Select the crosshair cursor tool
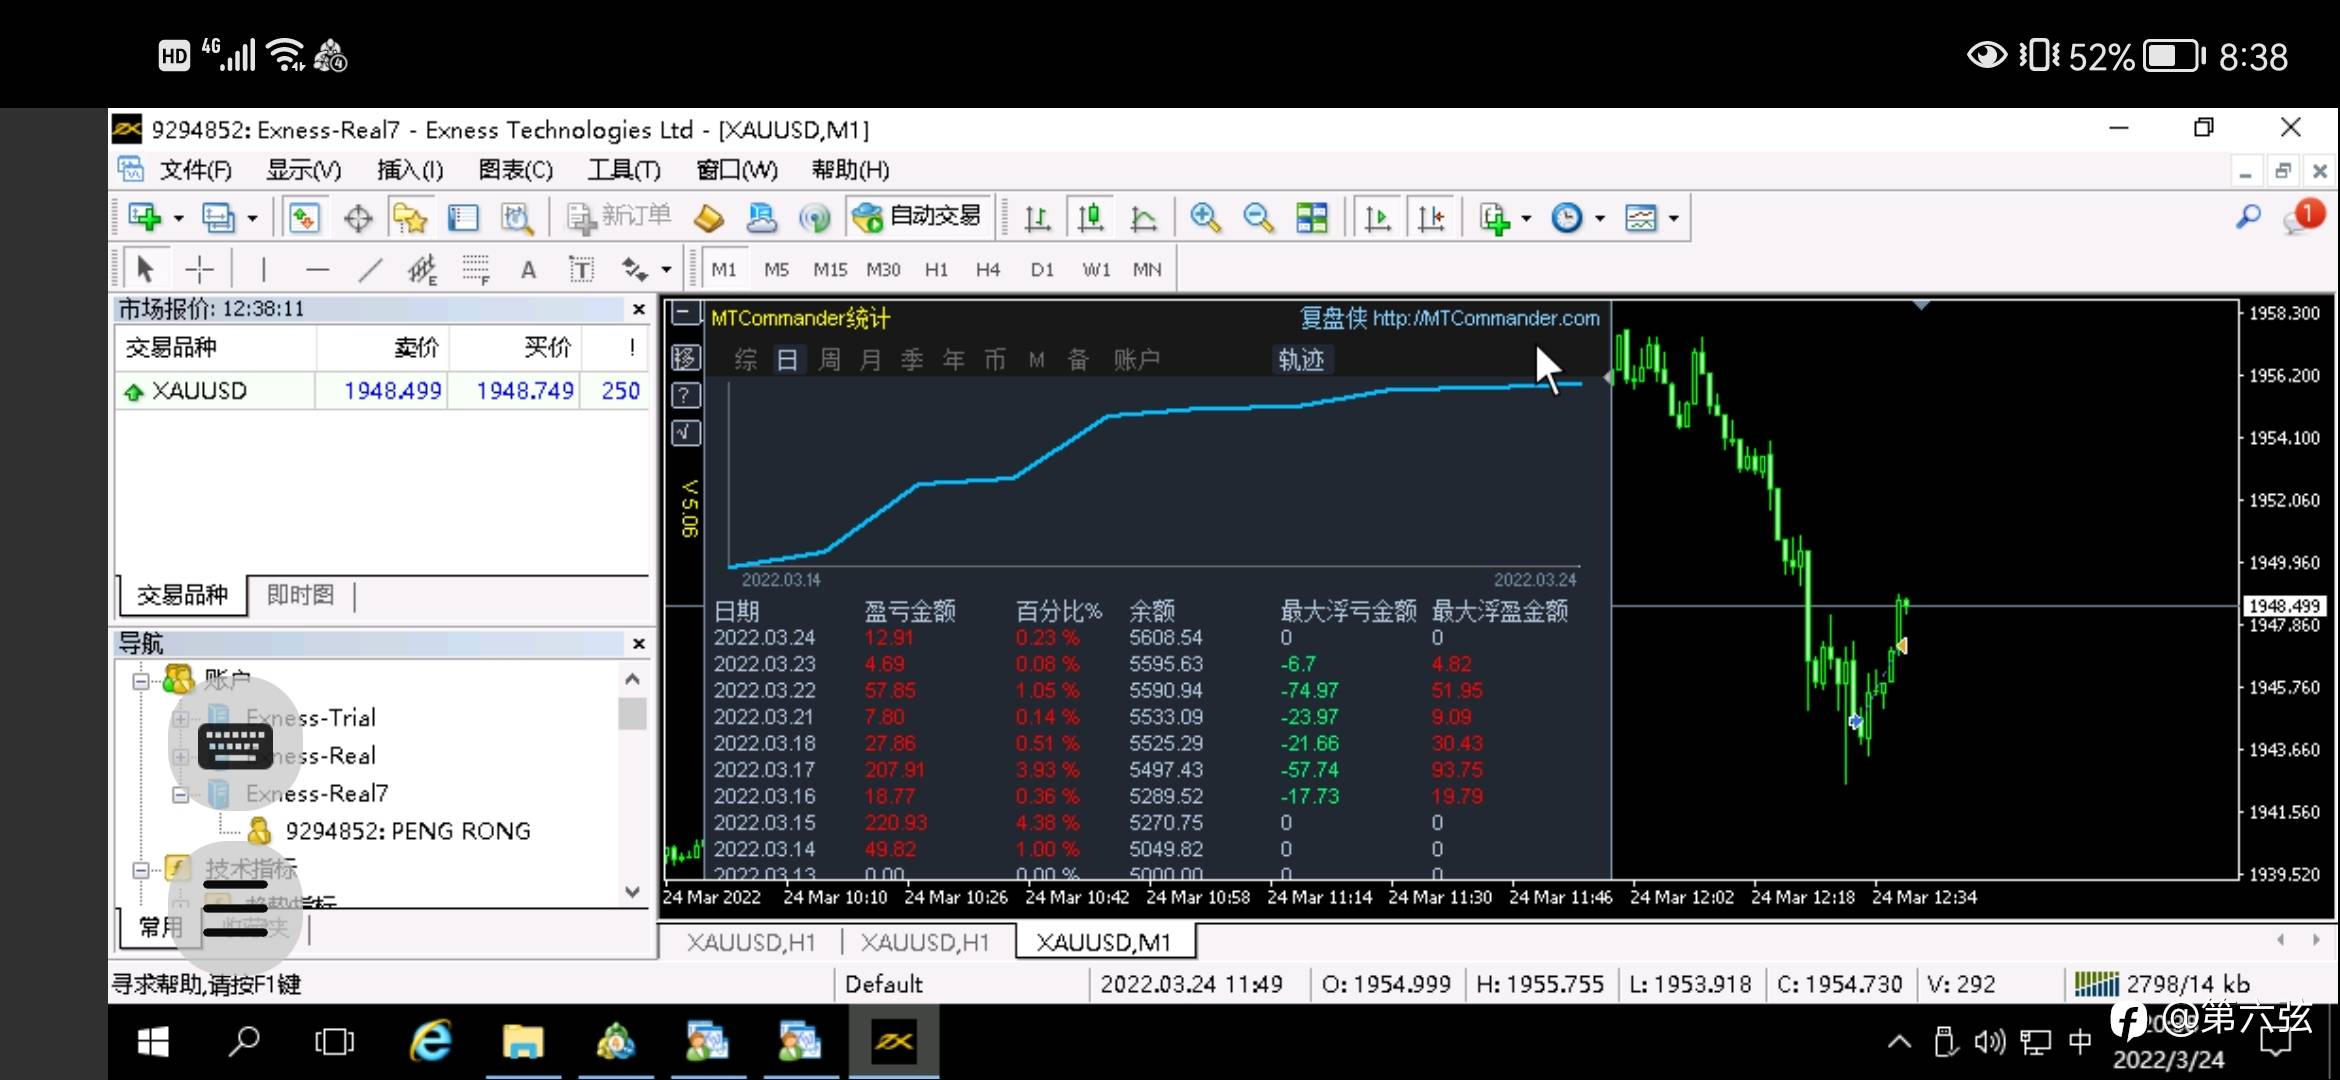The image size is (2340, 1080). tap(200, 269)
